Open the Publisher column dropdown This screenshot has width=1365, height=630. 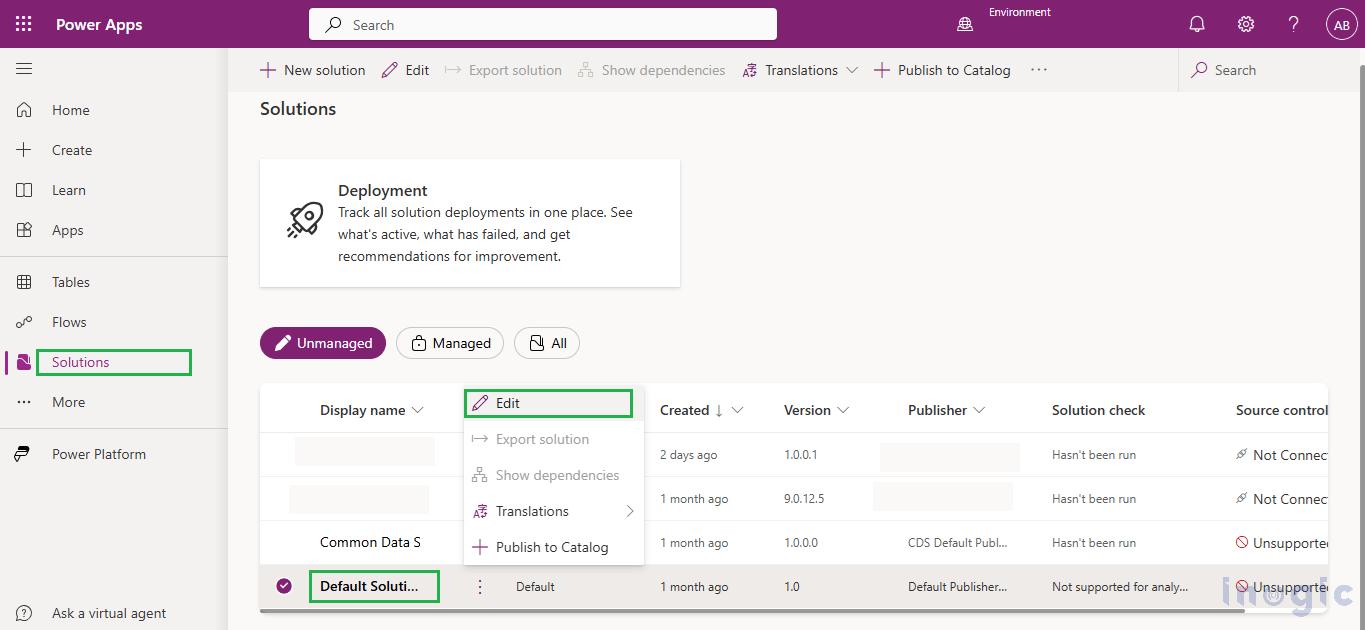[x=979, y=410]
